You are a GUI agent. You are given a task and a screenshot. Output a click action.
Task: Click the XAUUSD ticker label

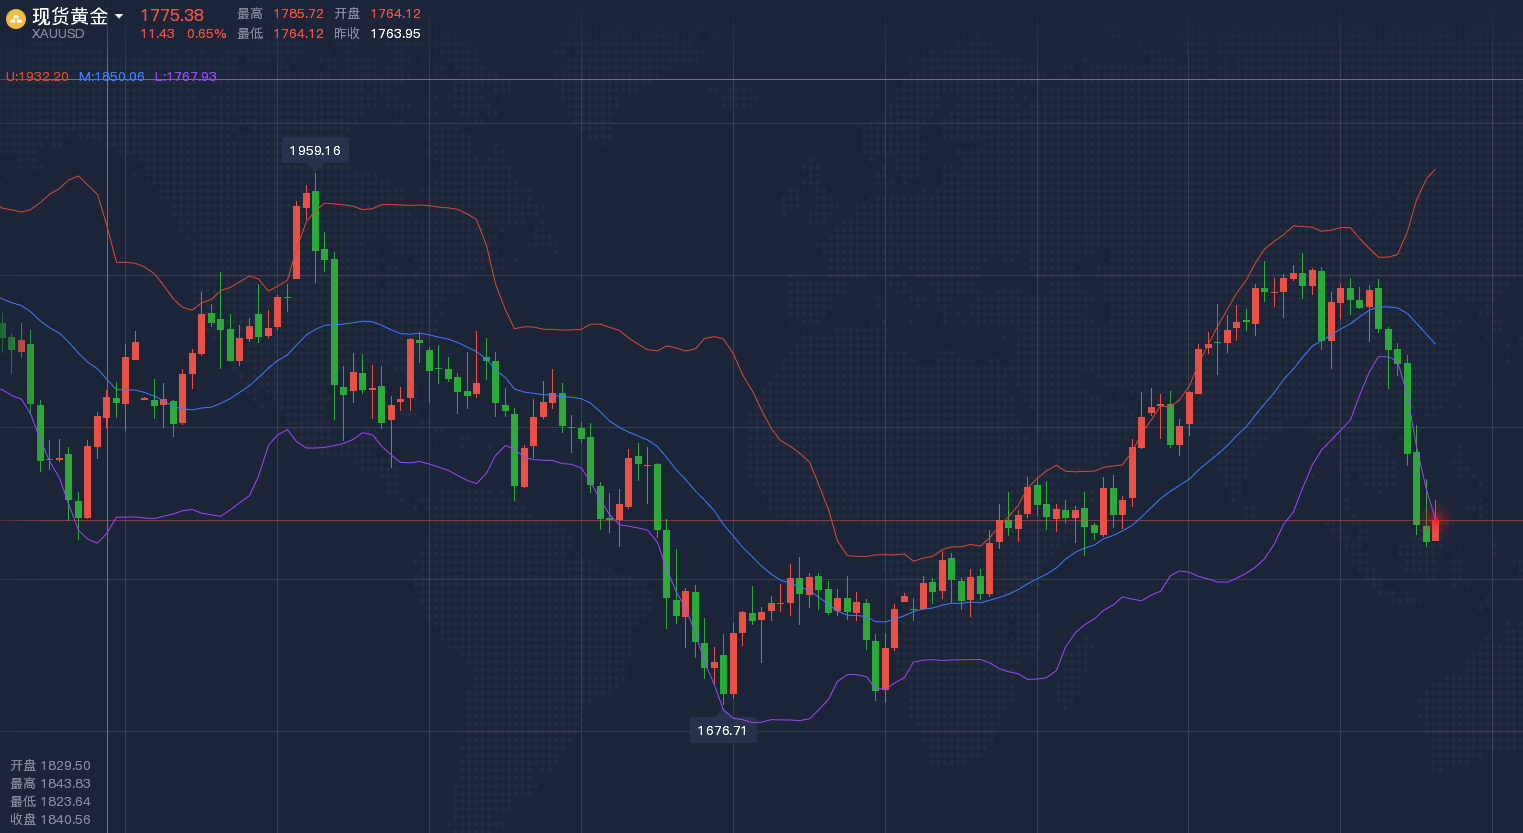[x=58, y=34]
